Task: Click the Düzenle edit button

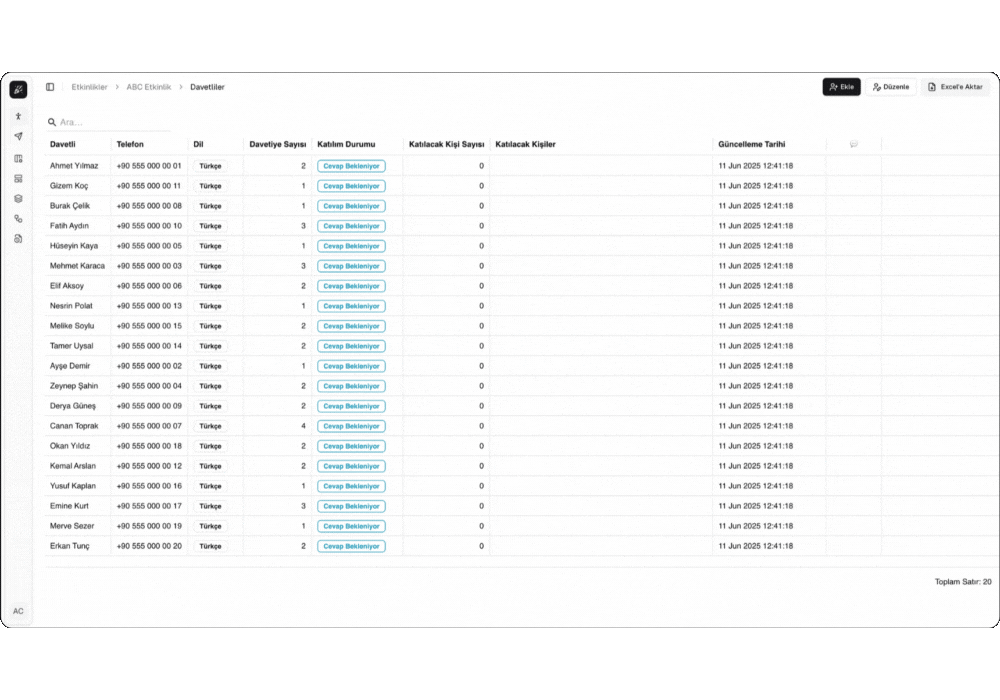Action: point(890,87)
